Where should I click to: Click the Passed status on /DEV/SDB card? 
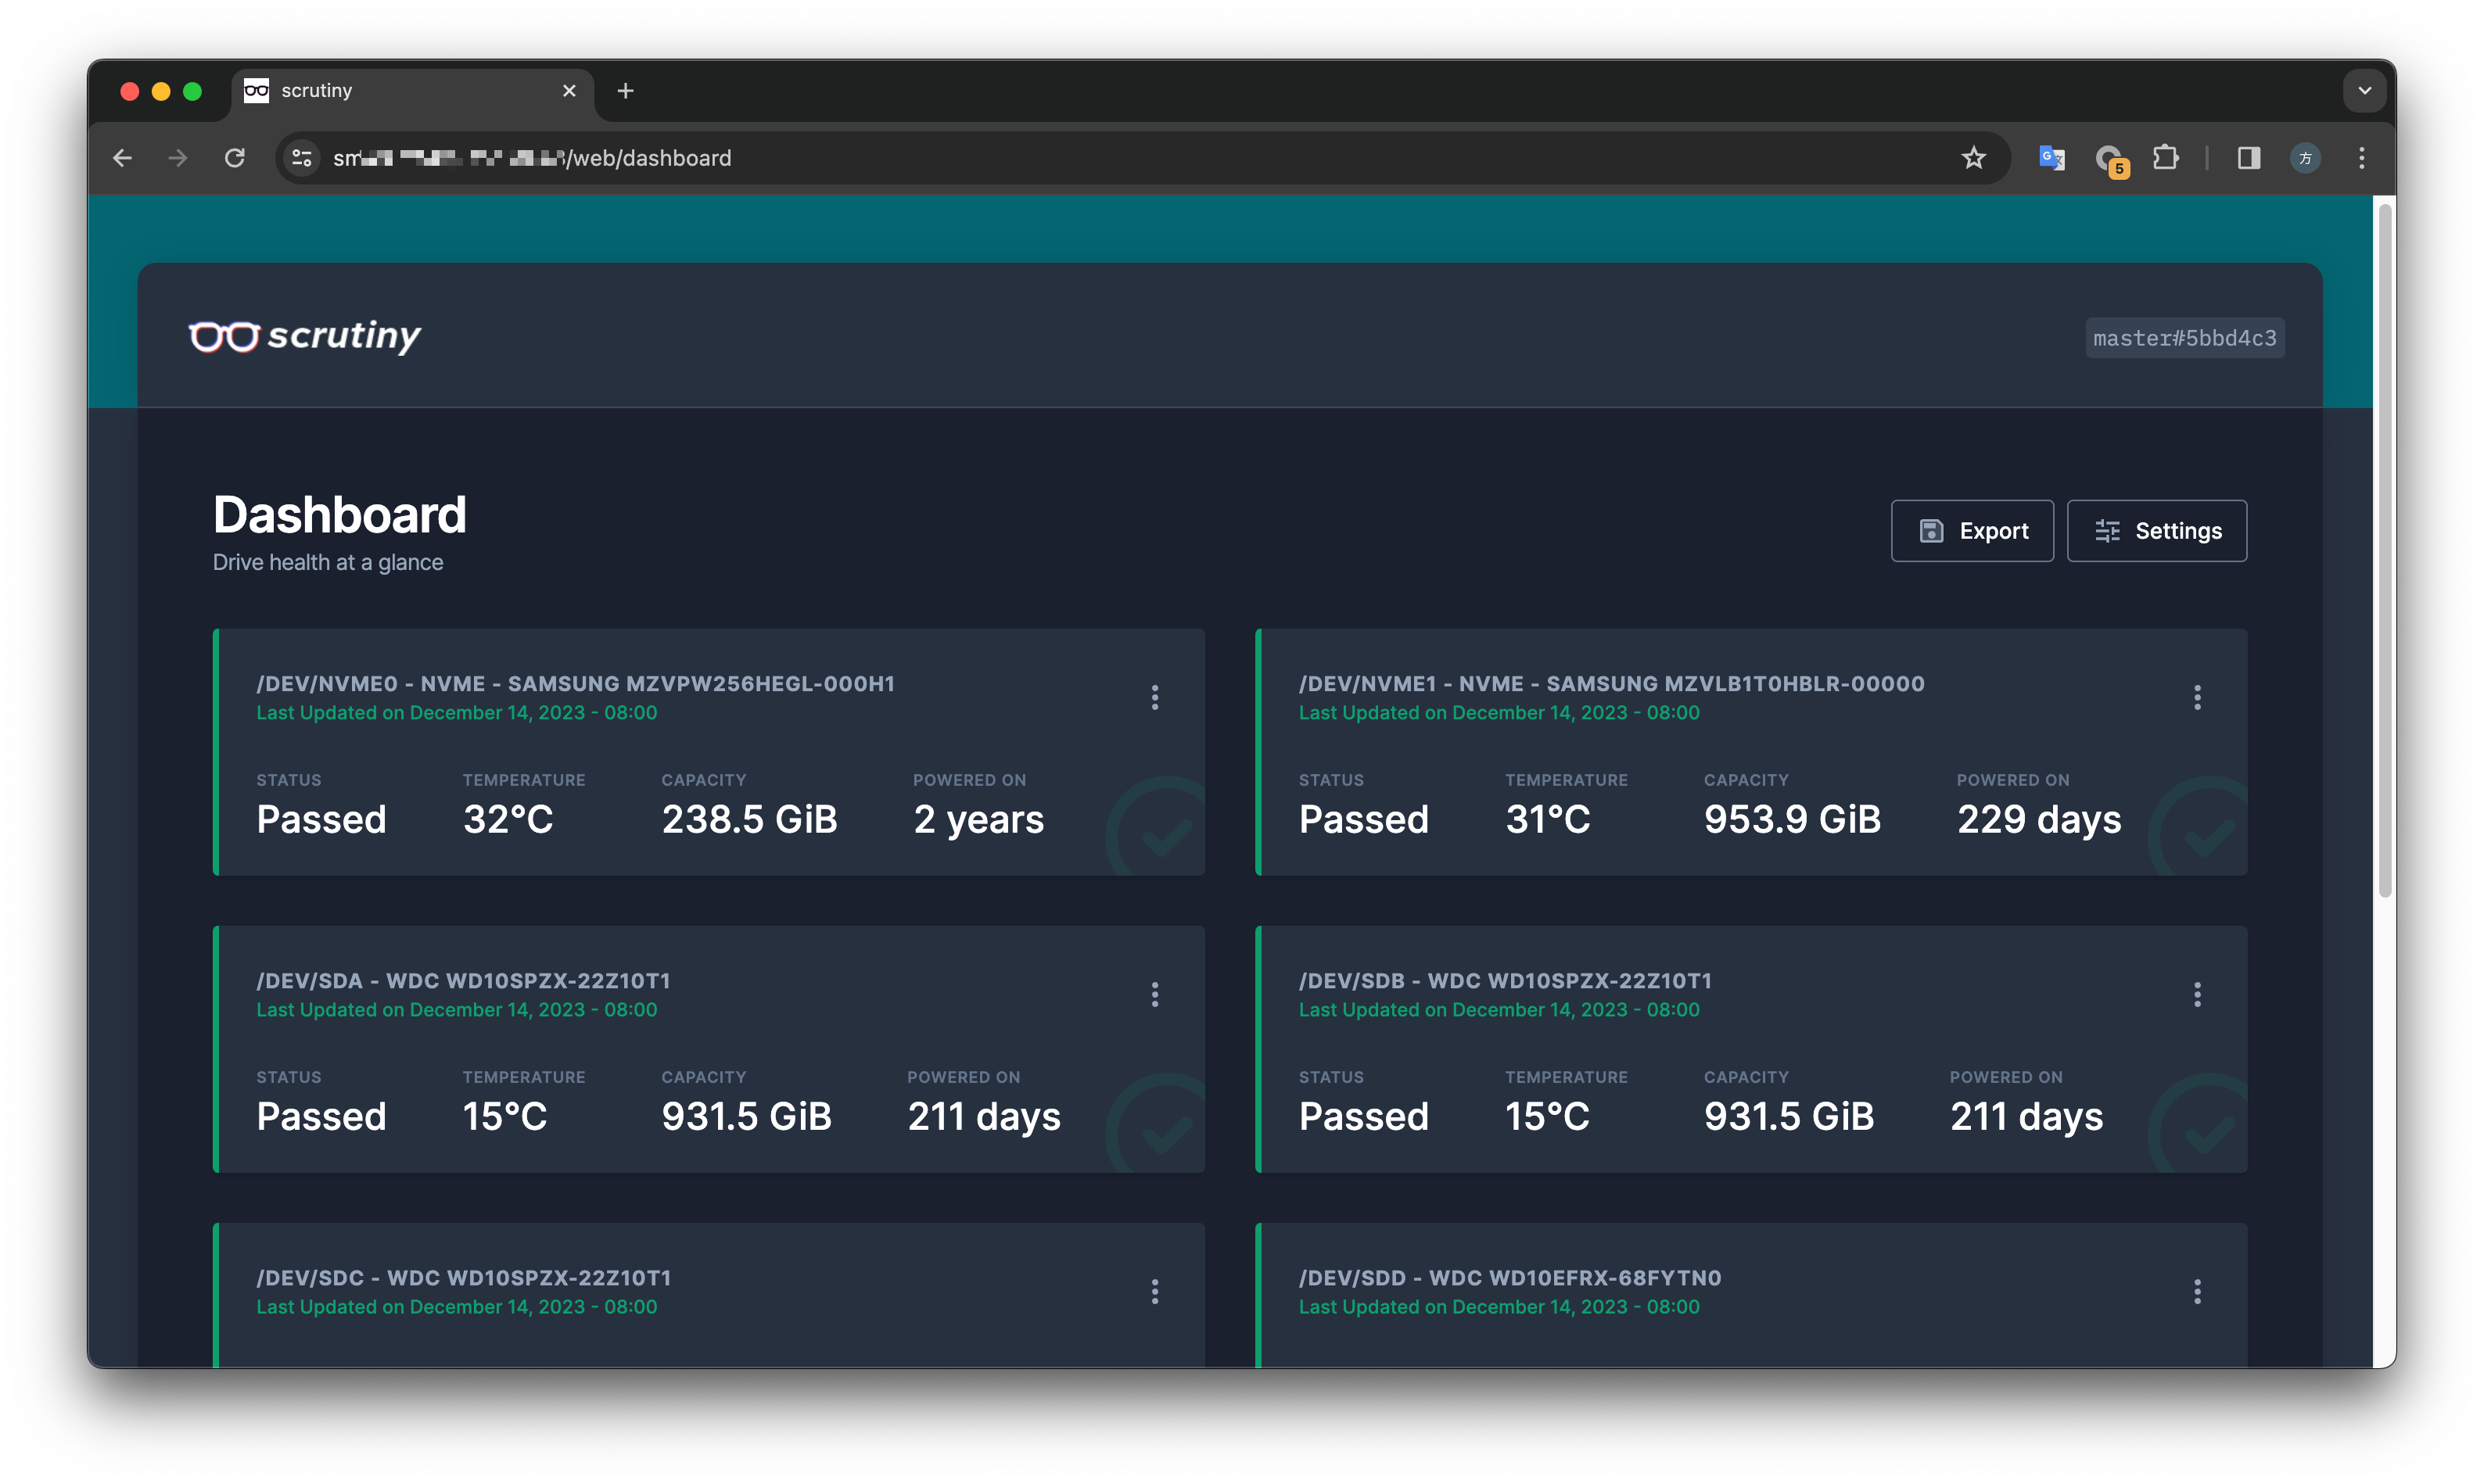pyautogui.click(x=1363, y=1116)
